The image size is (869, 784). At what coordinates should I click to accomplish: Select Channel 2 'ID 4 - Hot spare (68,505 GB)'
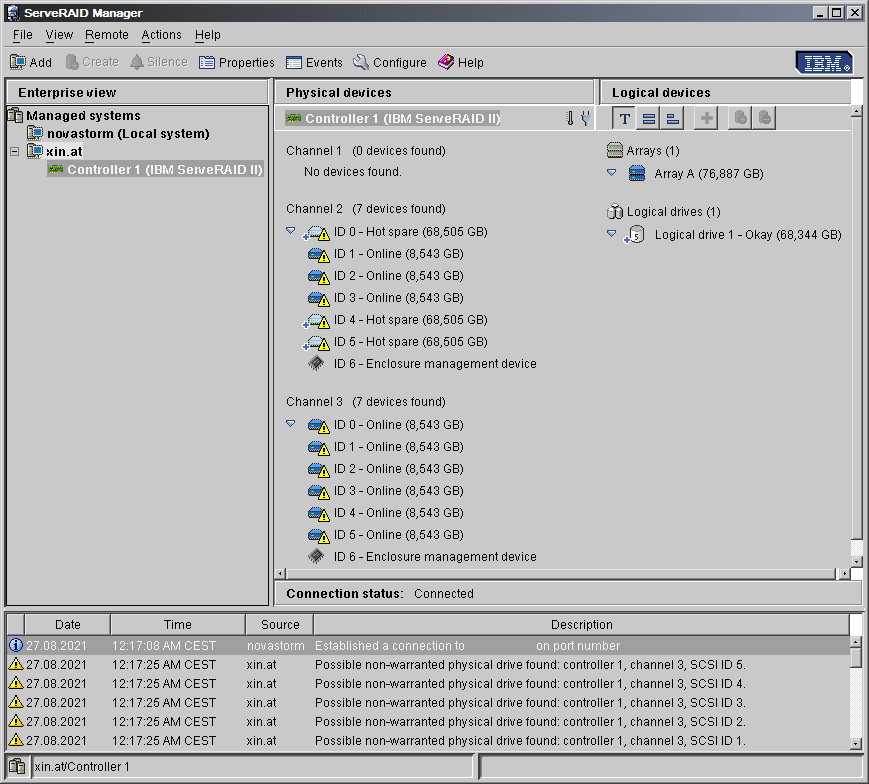411,320
